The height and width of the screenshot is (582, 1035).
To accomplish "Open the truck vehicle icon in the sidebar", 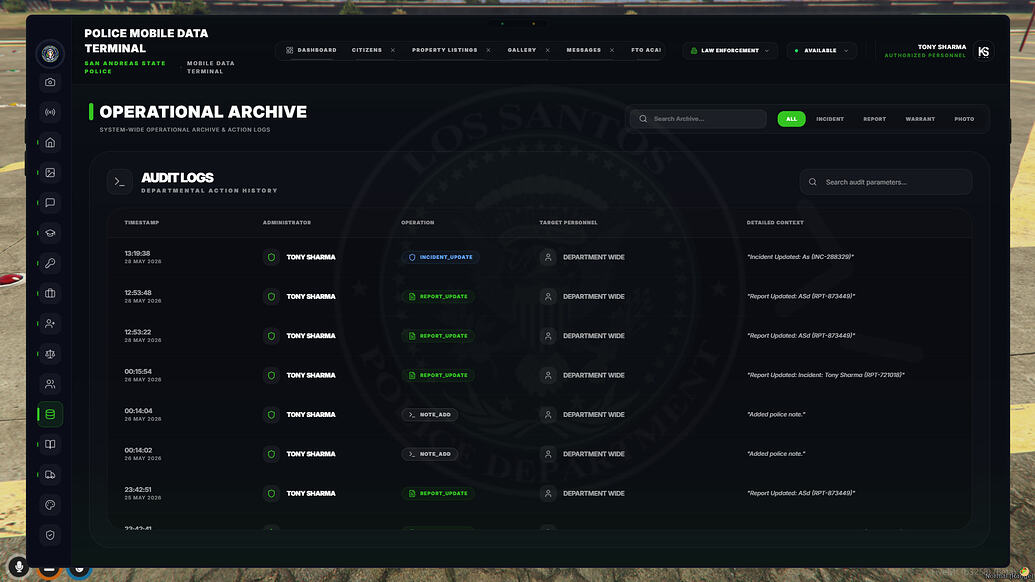I will pyautogui.click(x=50, y=474).
